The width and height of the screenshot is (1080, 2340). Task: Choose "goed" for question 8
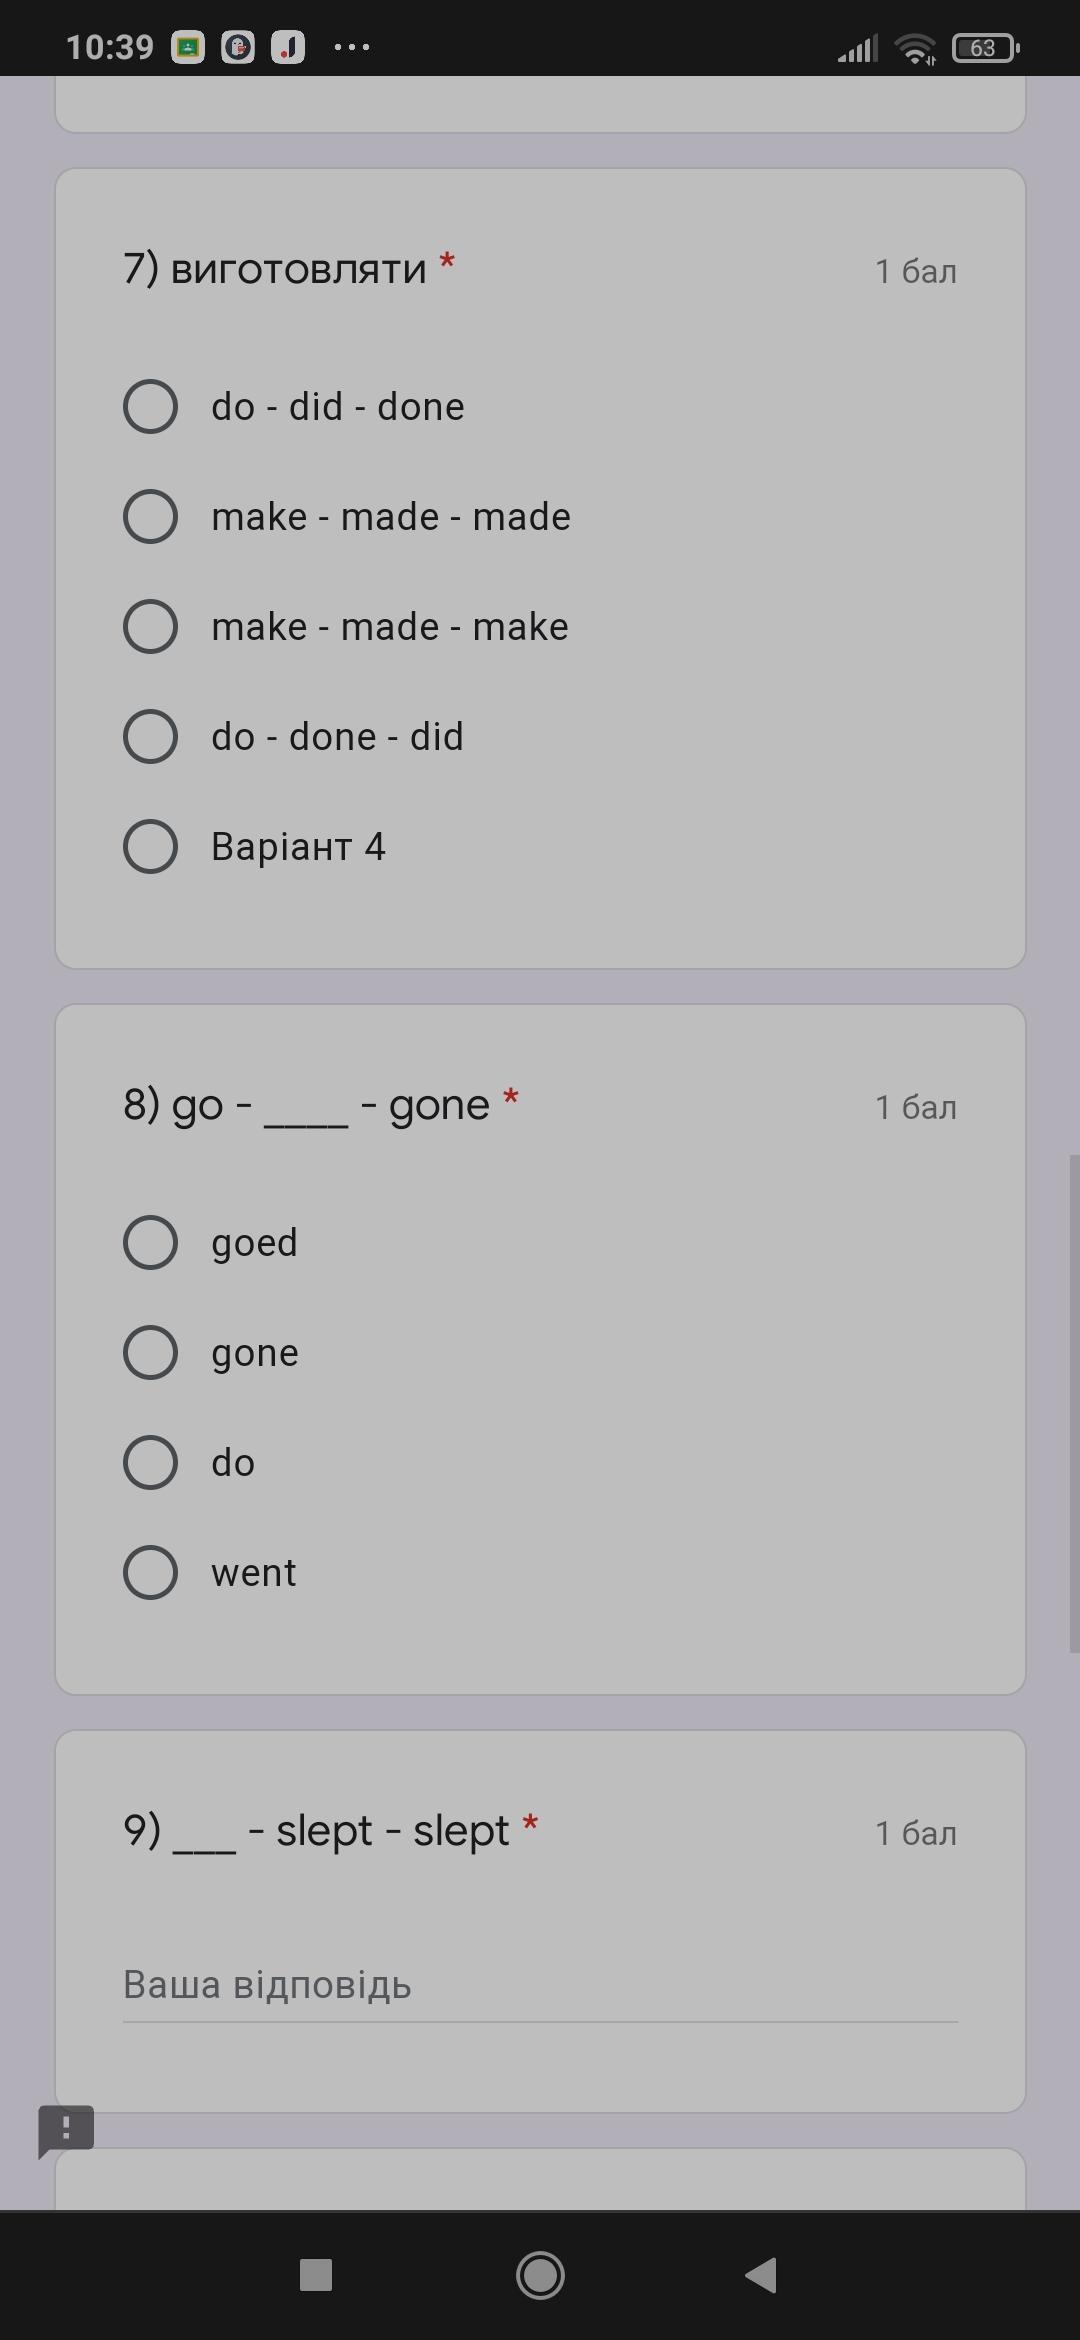[x=151, y=1243]
